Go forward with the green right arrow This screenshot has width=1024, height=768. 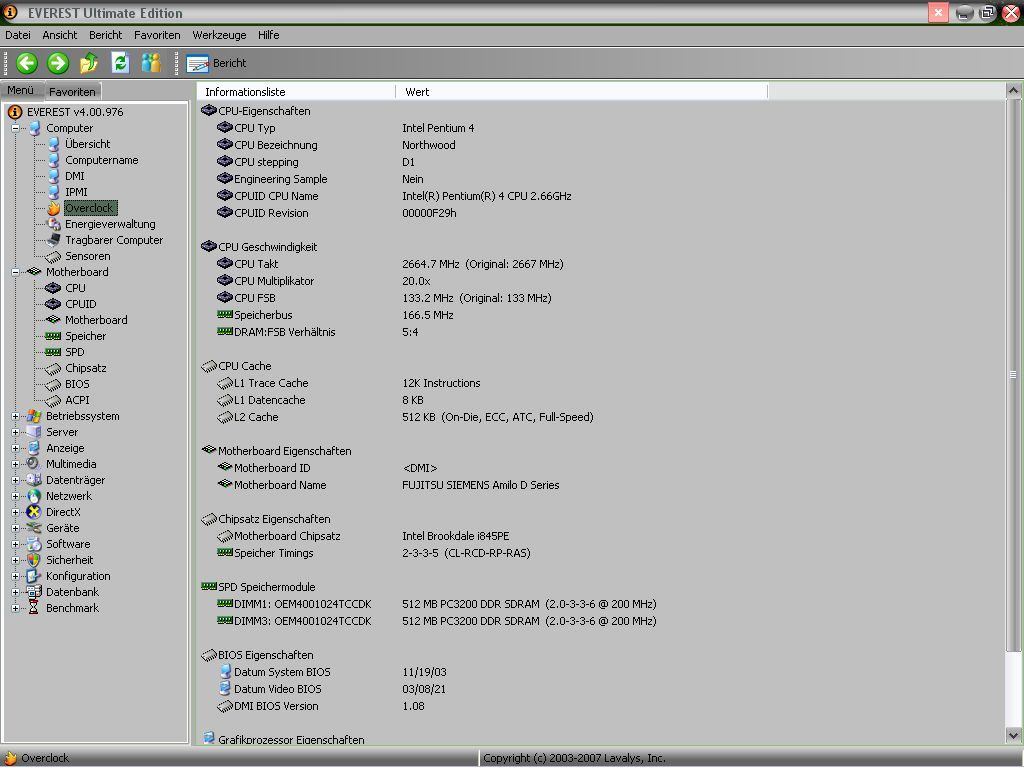58,63
